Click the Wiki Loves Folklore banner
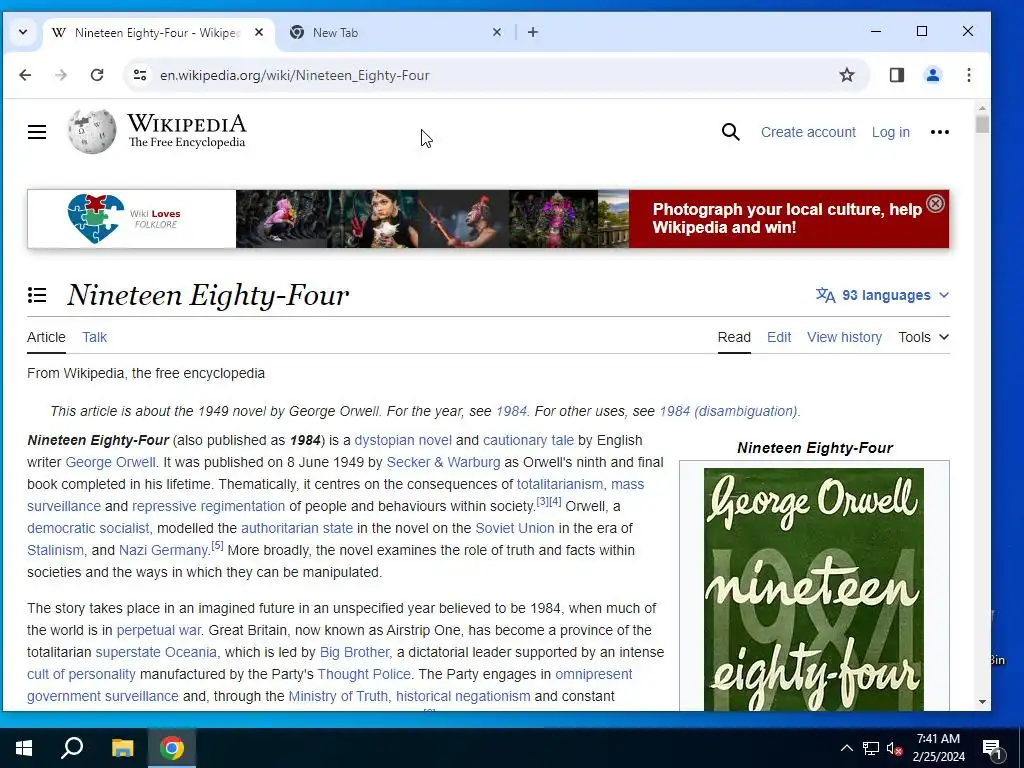The height and width of the screenshot is (768, 1024). [x=488, y=219]
